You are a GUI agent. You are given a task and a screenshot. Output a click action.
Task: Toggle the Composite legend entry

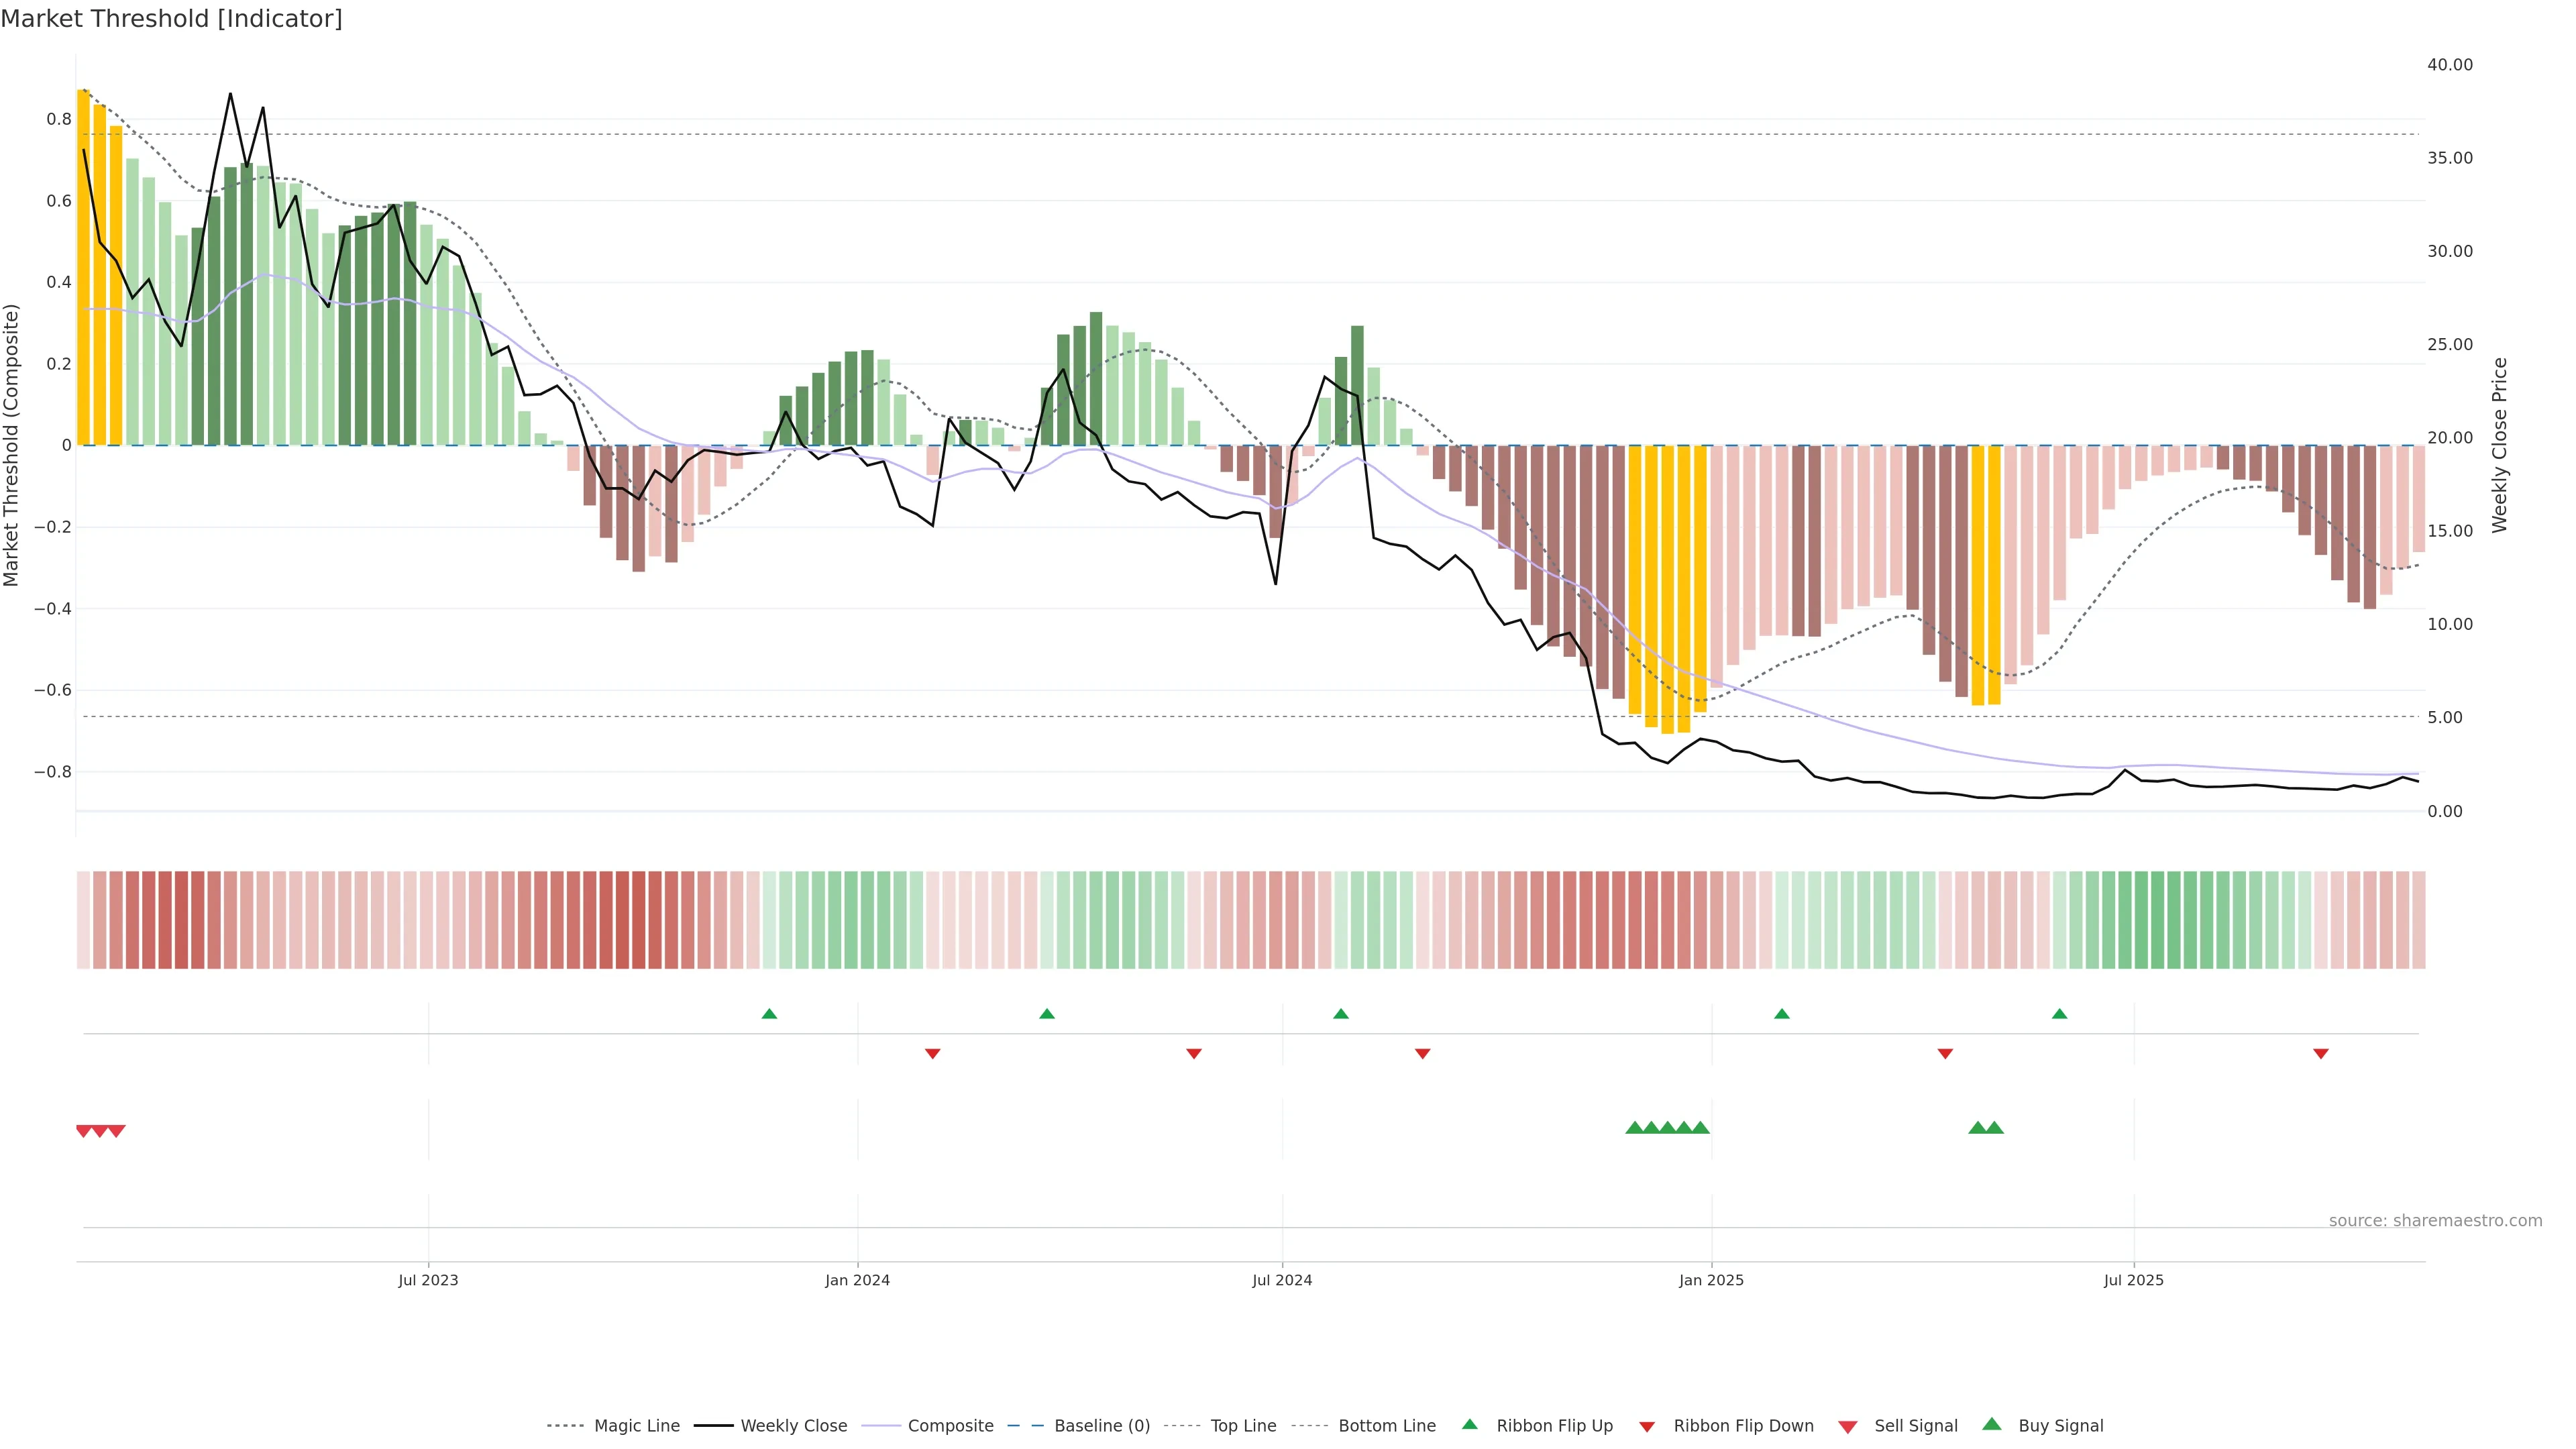(x=950, y=1426)
